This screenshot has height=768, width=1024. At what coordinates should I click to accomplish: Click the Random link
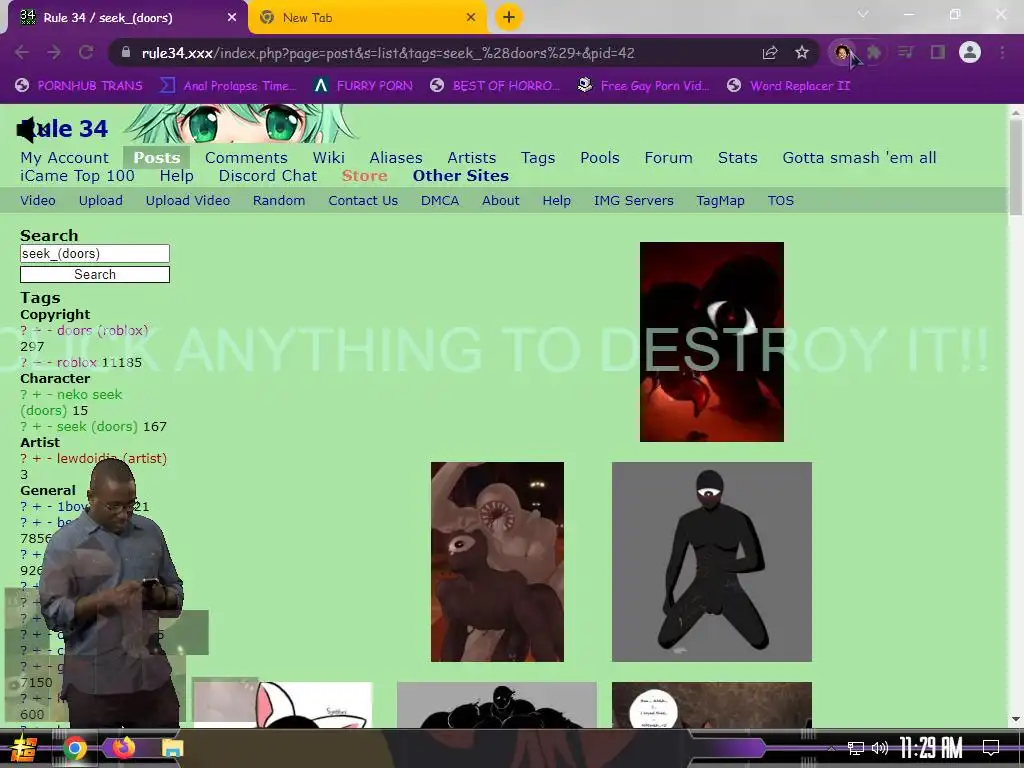279,200
